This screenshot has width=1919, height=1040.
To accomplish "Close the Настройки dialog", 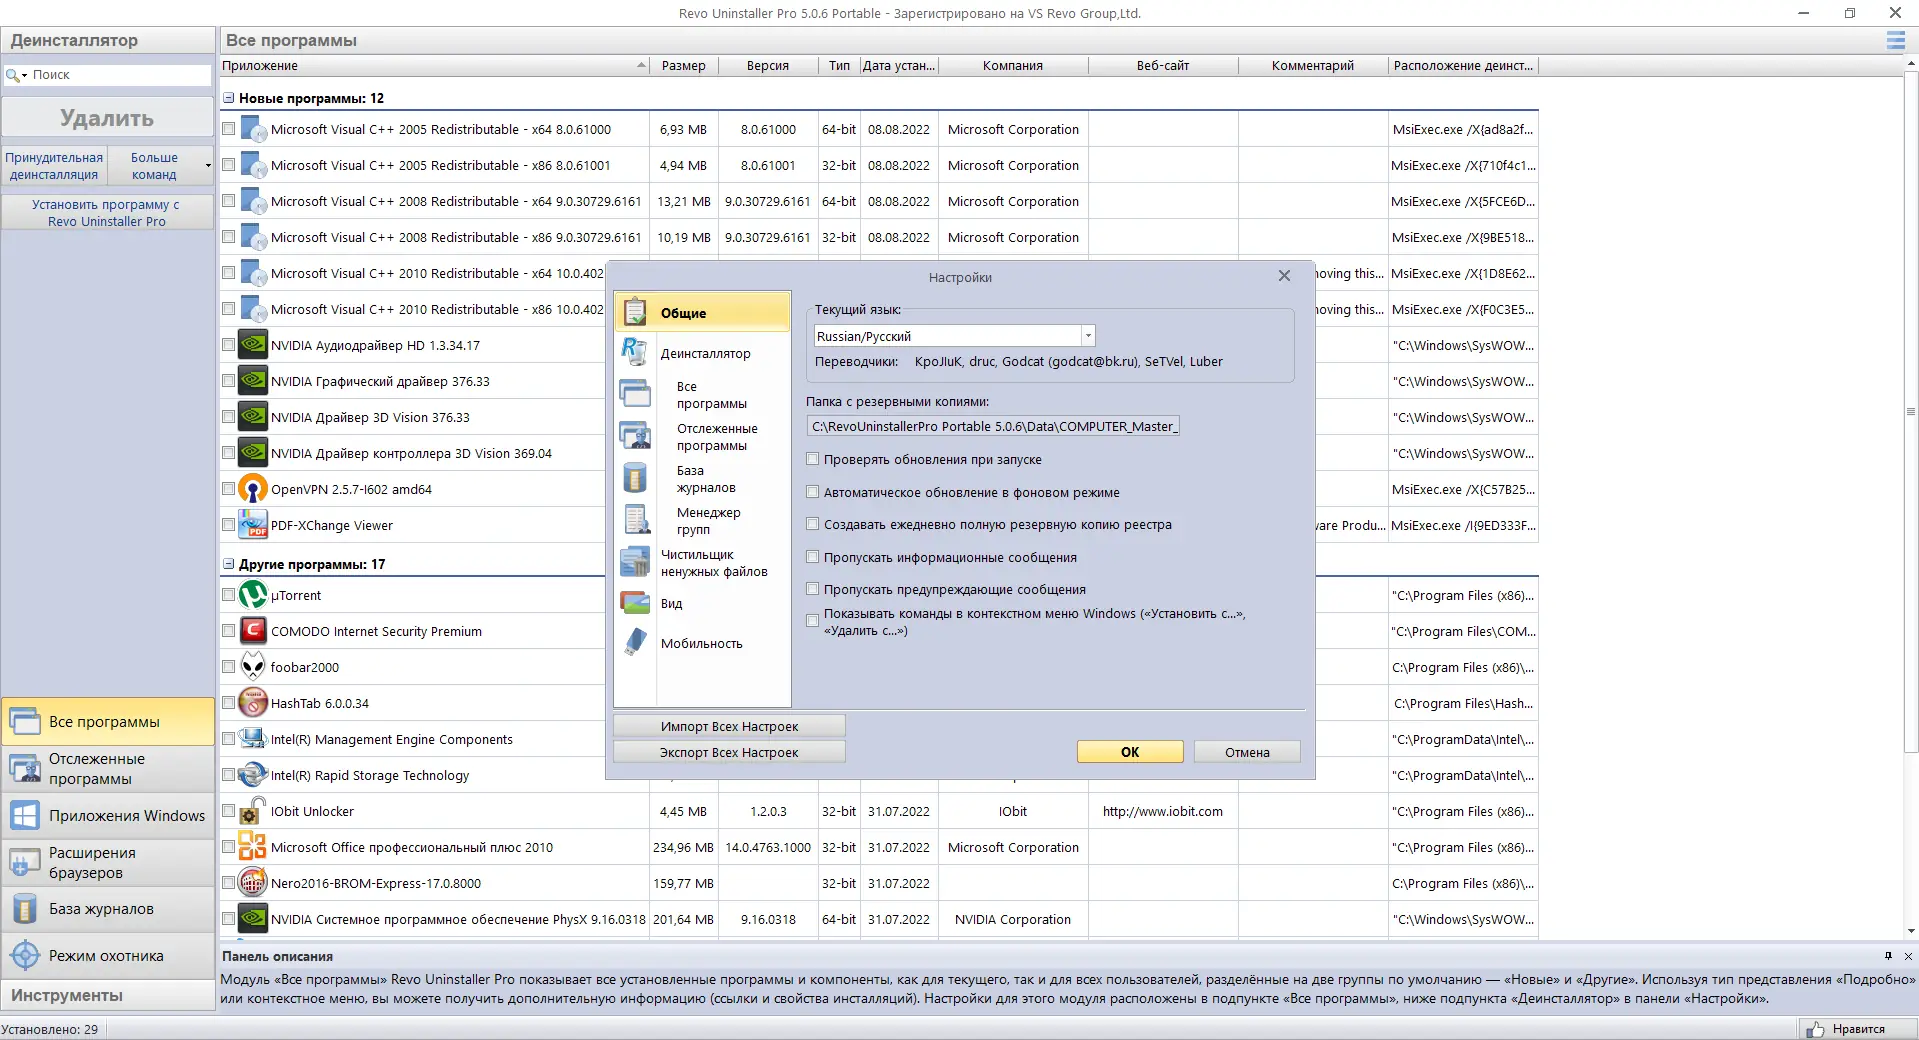I will click(1284, 276).
